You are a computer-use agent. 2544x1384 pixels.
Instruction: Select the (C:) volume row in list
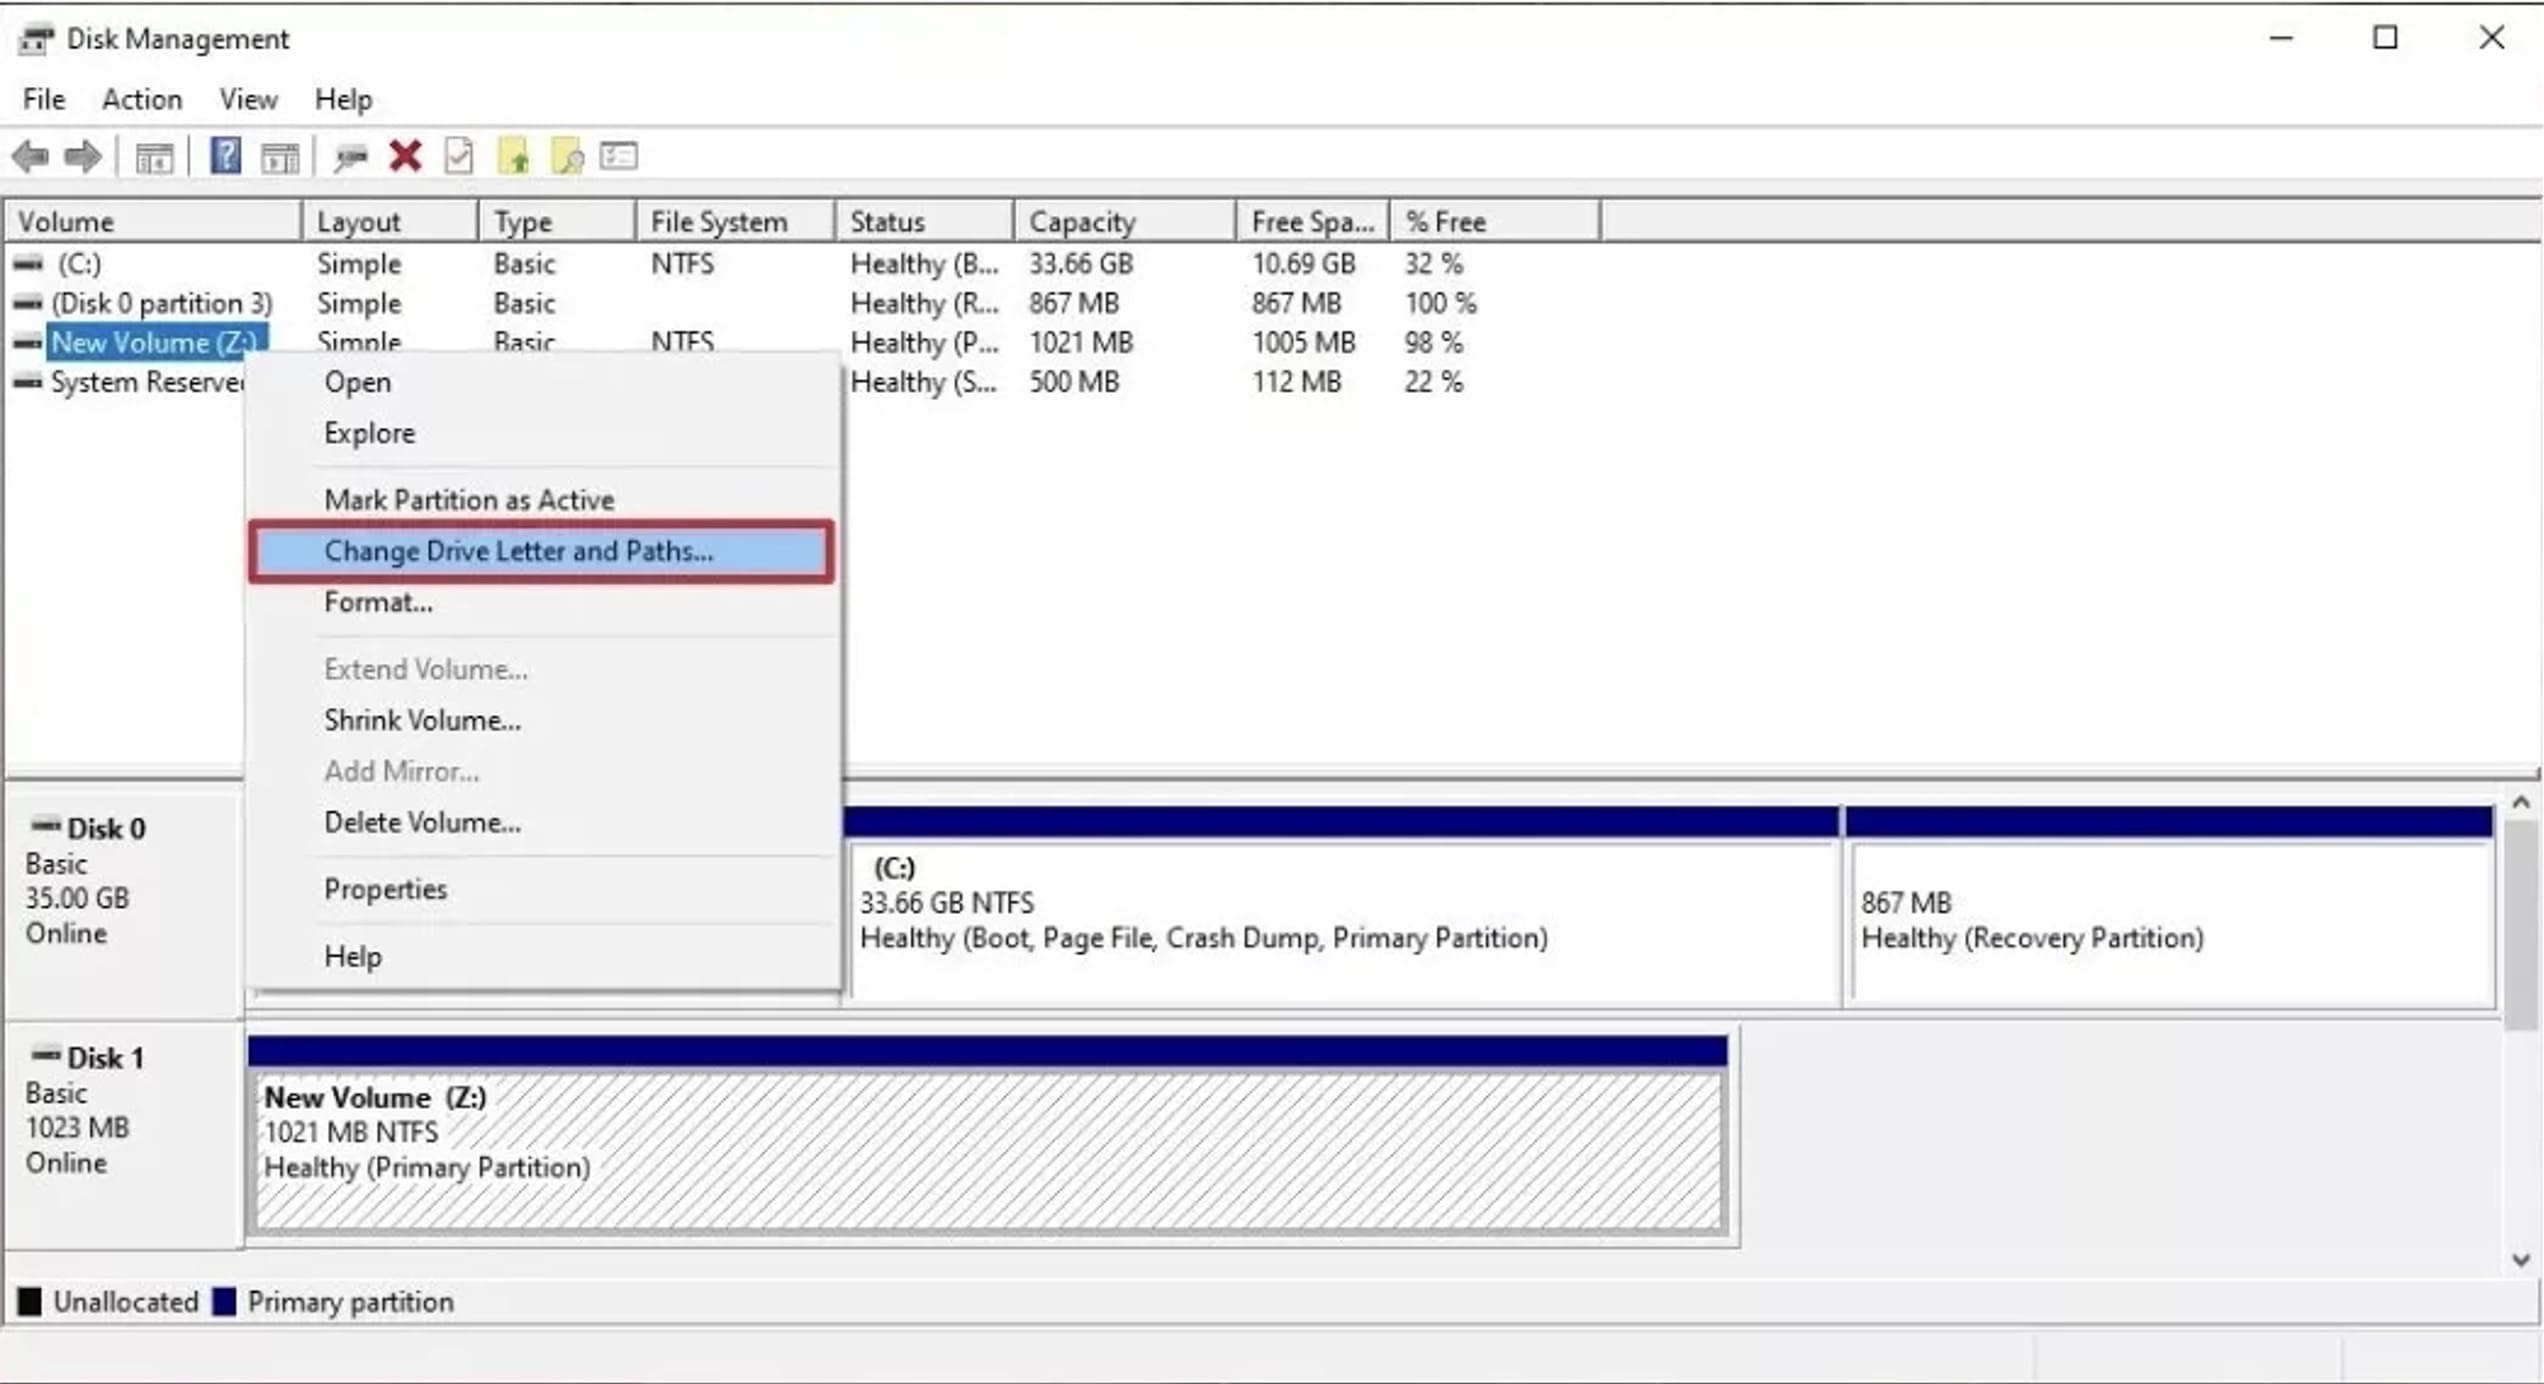tap(79, 264)
